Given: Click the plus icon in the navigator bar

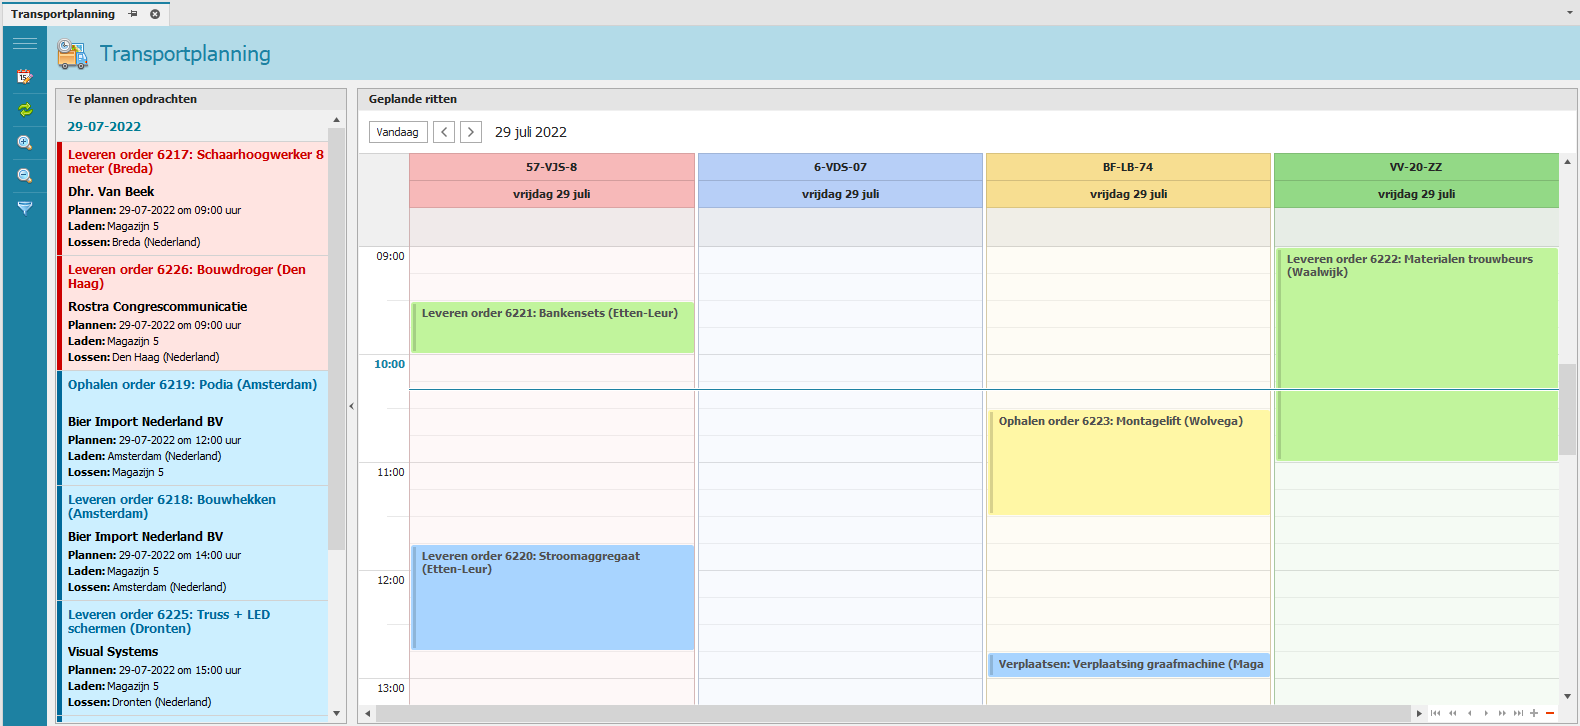Looking at the screenshot, I should point(1534,713).
